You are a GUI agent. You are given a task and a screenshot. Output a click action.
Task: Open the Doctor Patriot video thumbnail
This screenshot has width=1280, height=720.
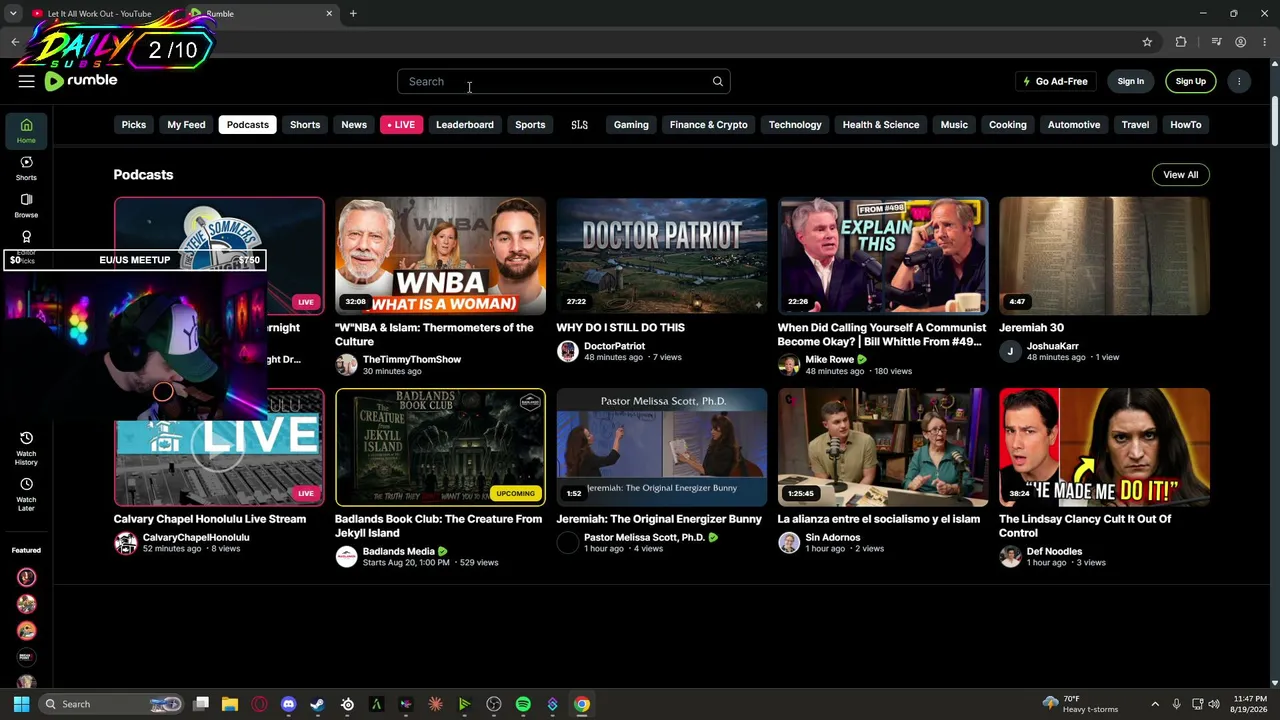(662, 256)
